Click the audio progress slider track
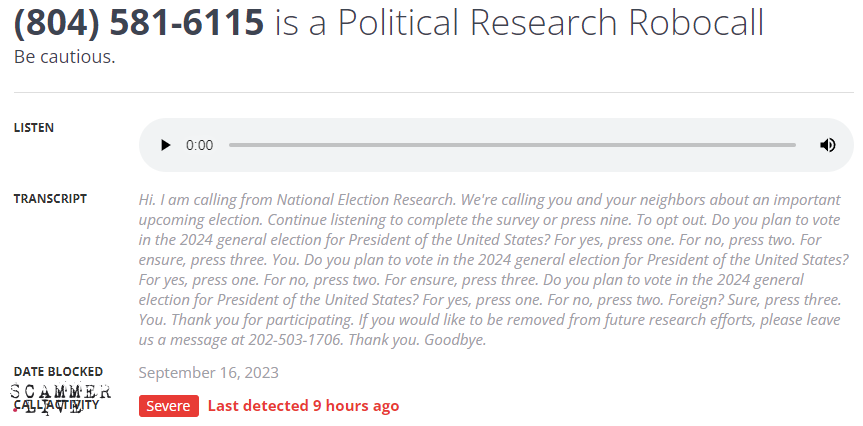 pyautogui.click(x=511, y=145)
